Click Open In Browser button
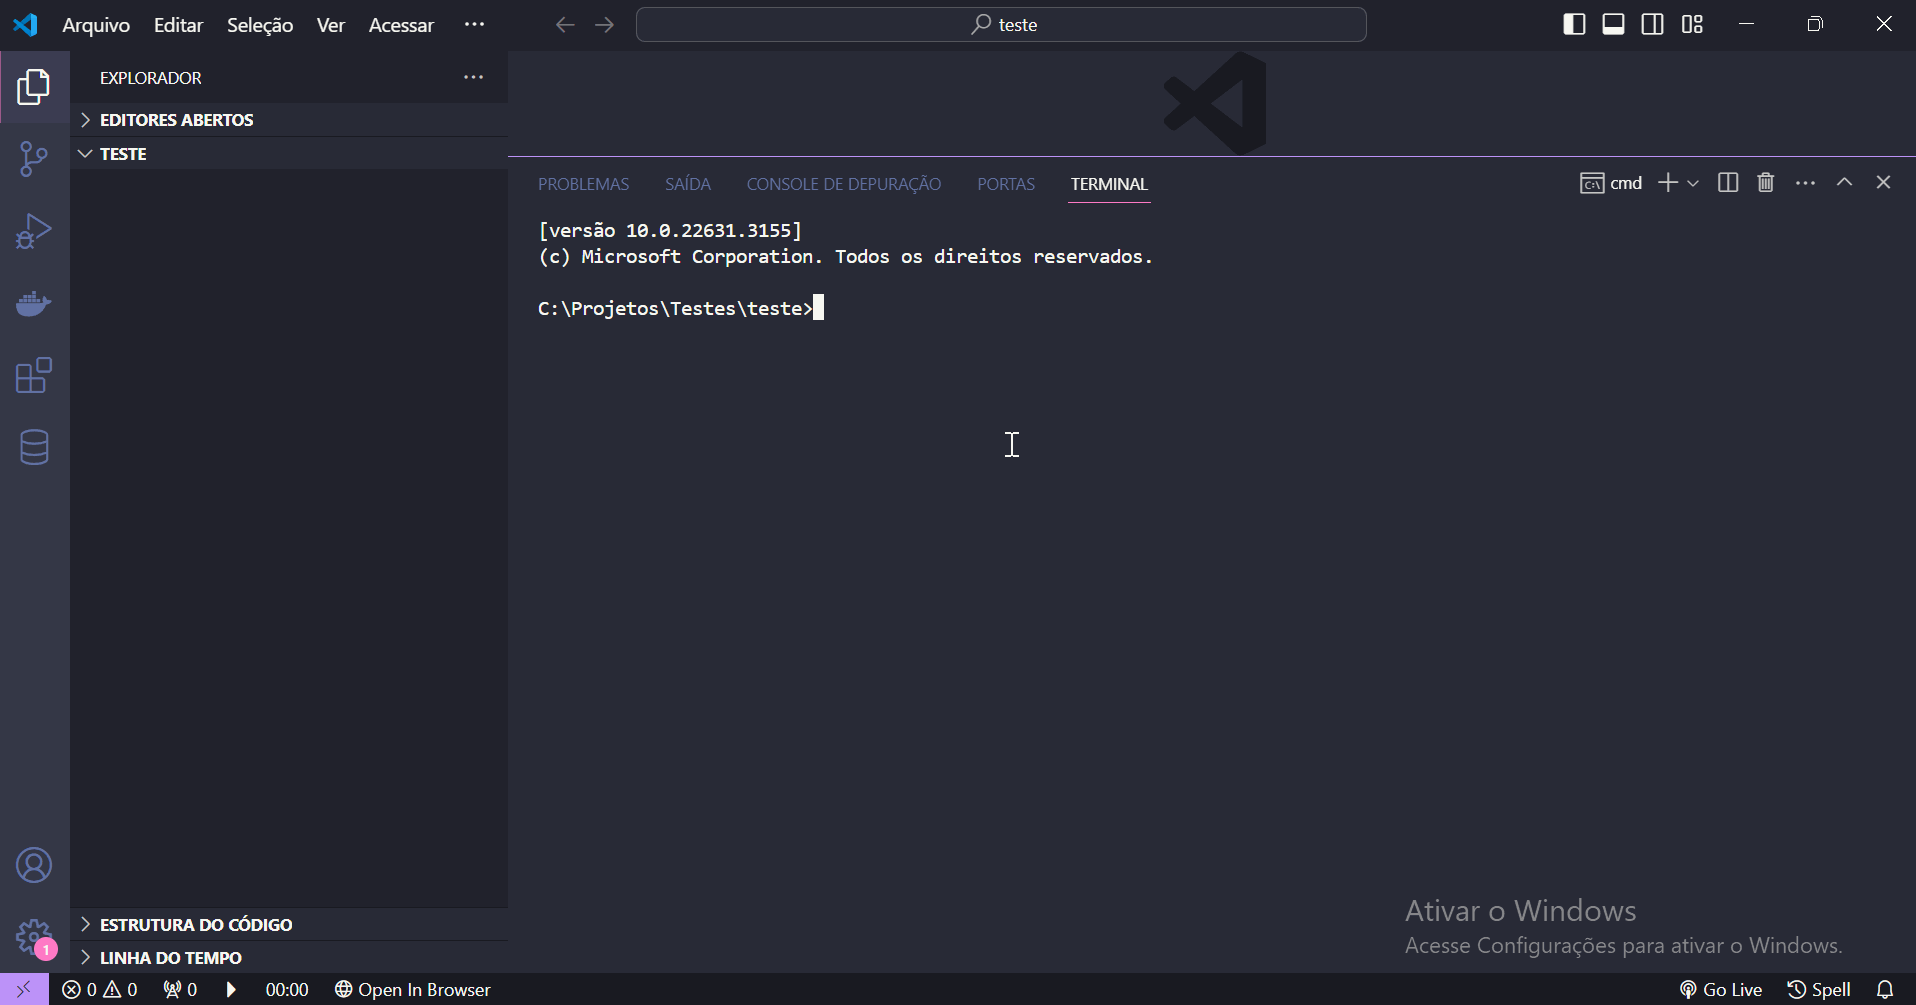The width and height of the screenshot is (1916, 1005). (x=413, y=989)
